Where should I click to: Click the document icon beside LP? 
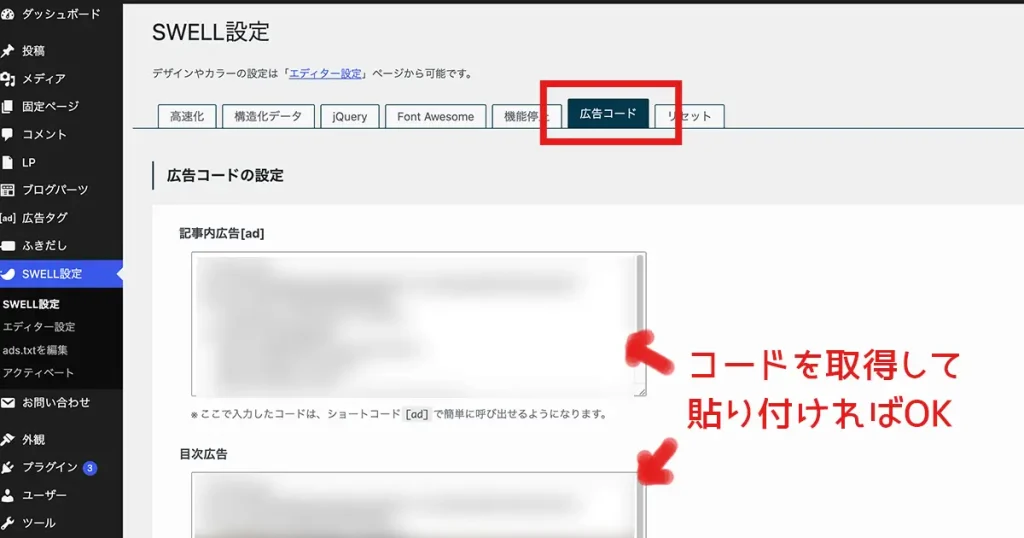[x=7, y=162]
